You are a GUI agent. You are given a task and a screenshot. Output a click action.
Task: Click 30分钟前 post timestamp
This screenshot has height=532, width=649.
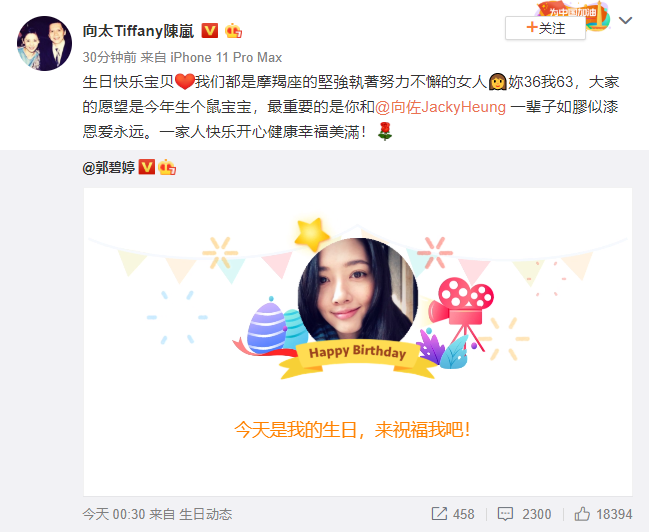pos(110,57)
